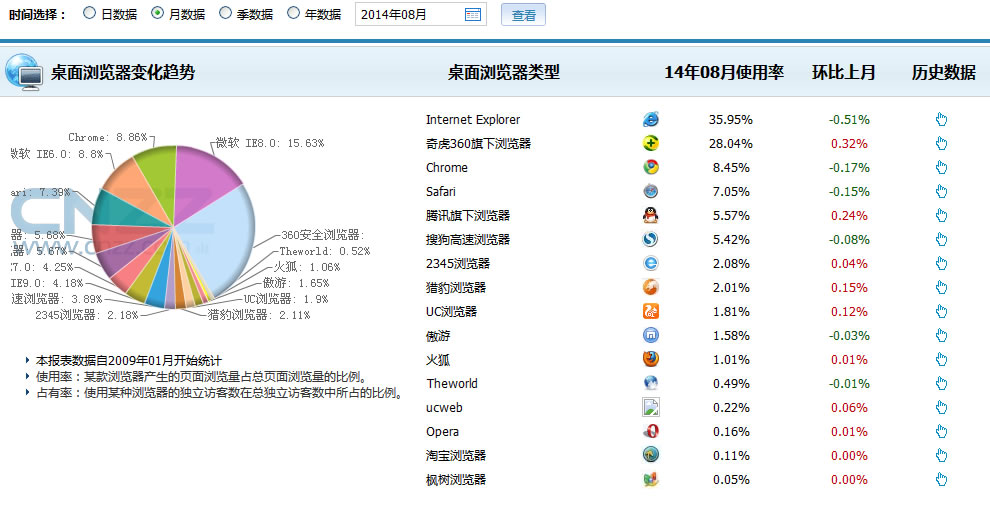The image size is (990, 511).
Task: Click the 奇虎360旗下浏览器 name
Action: pyautogui.click(x=478, y=143)
